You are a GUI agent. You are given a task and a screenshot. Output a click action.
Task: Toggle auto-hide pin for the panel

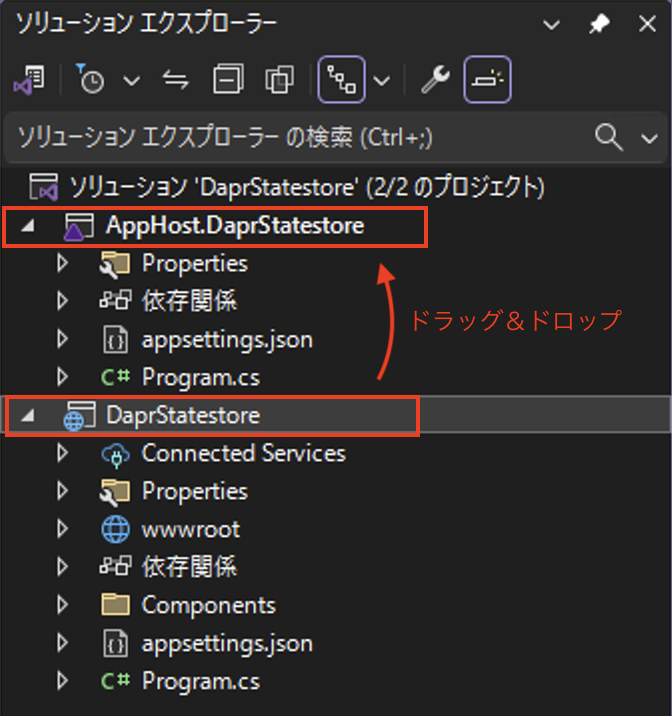[x=599, y=24]
